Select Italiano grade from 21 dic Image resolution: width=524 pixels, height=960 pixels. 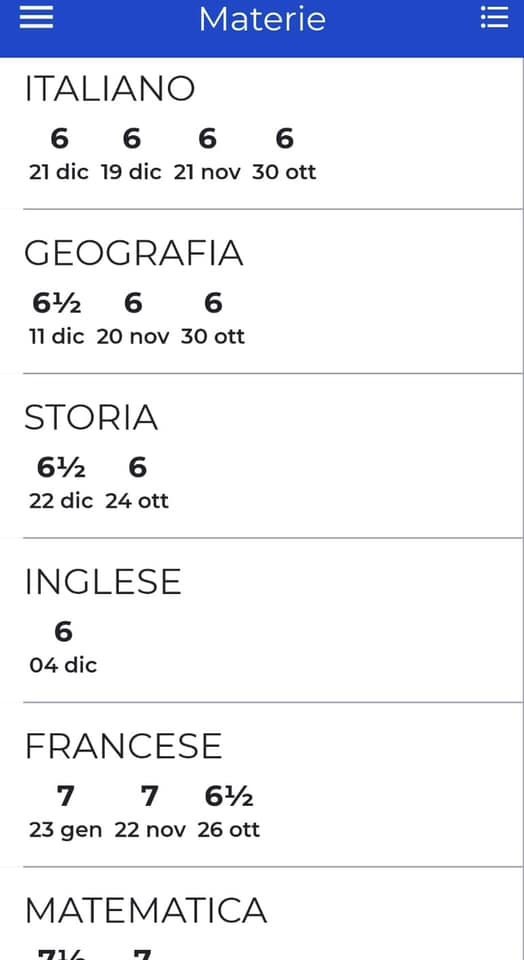tap(59, 154)
